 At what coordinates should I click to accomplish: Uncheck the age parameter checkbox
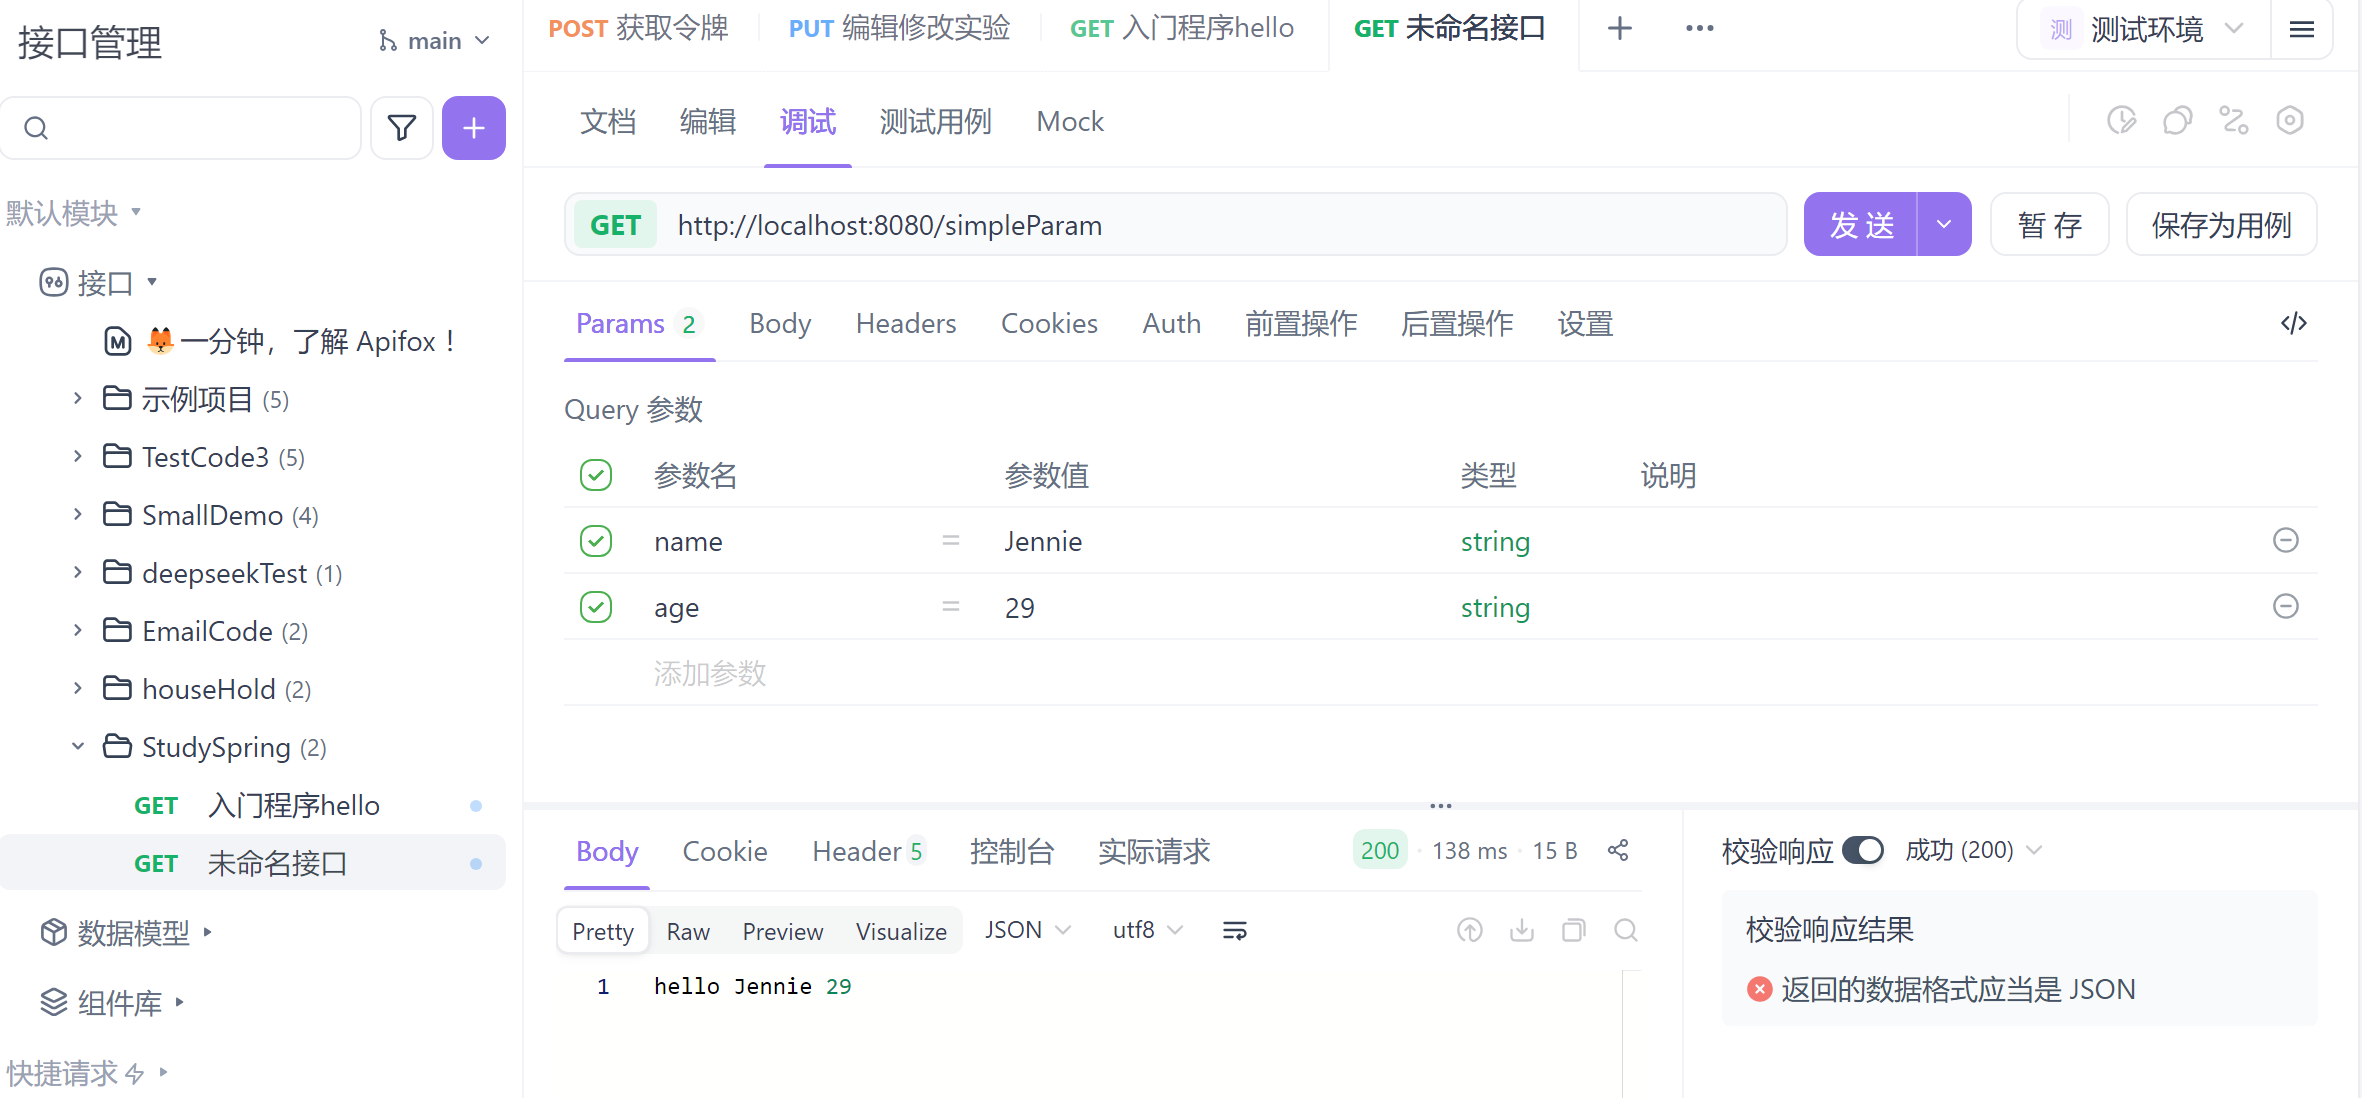[596, 607]
